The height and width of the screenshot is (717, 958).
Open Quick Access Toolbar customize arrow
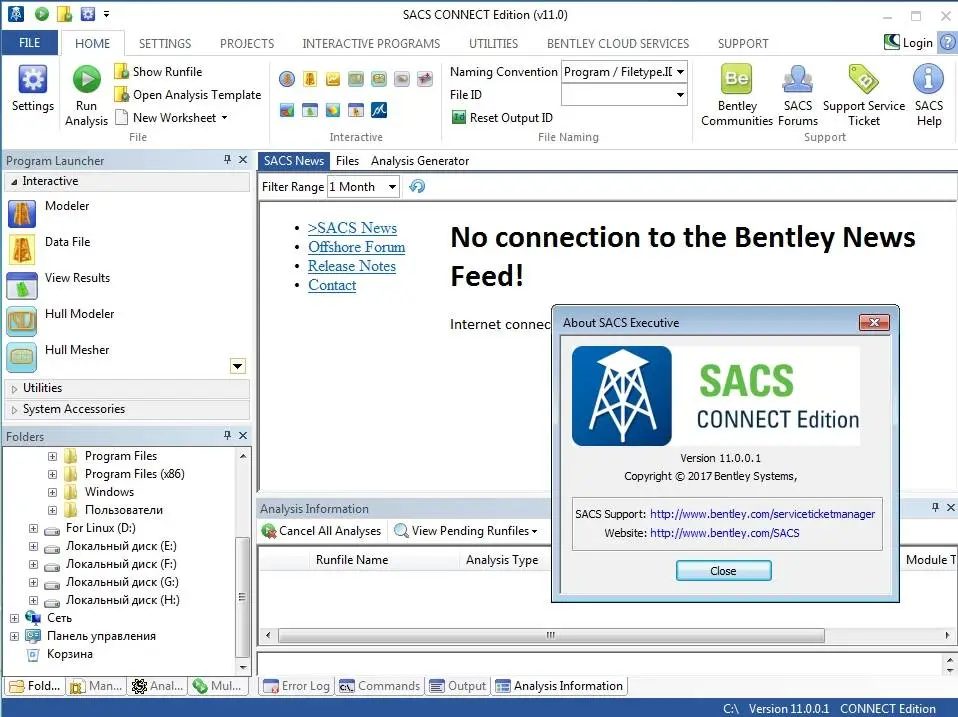[x=106, y=13]
